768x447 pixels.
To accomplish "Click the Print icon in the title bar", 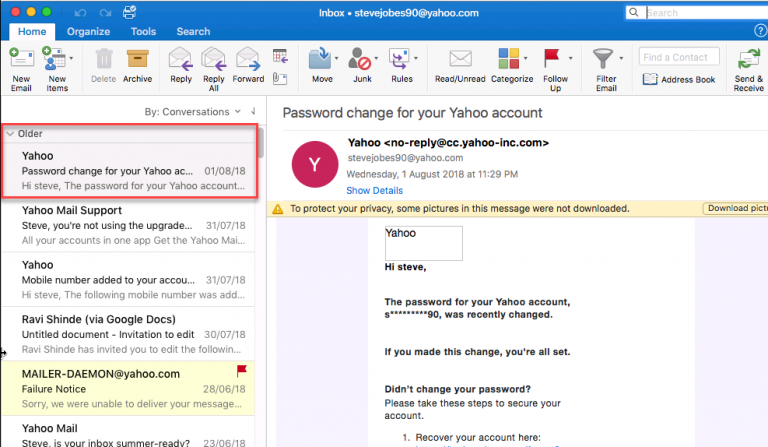I will (x=129, y=12).
